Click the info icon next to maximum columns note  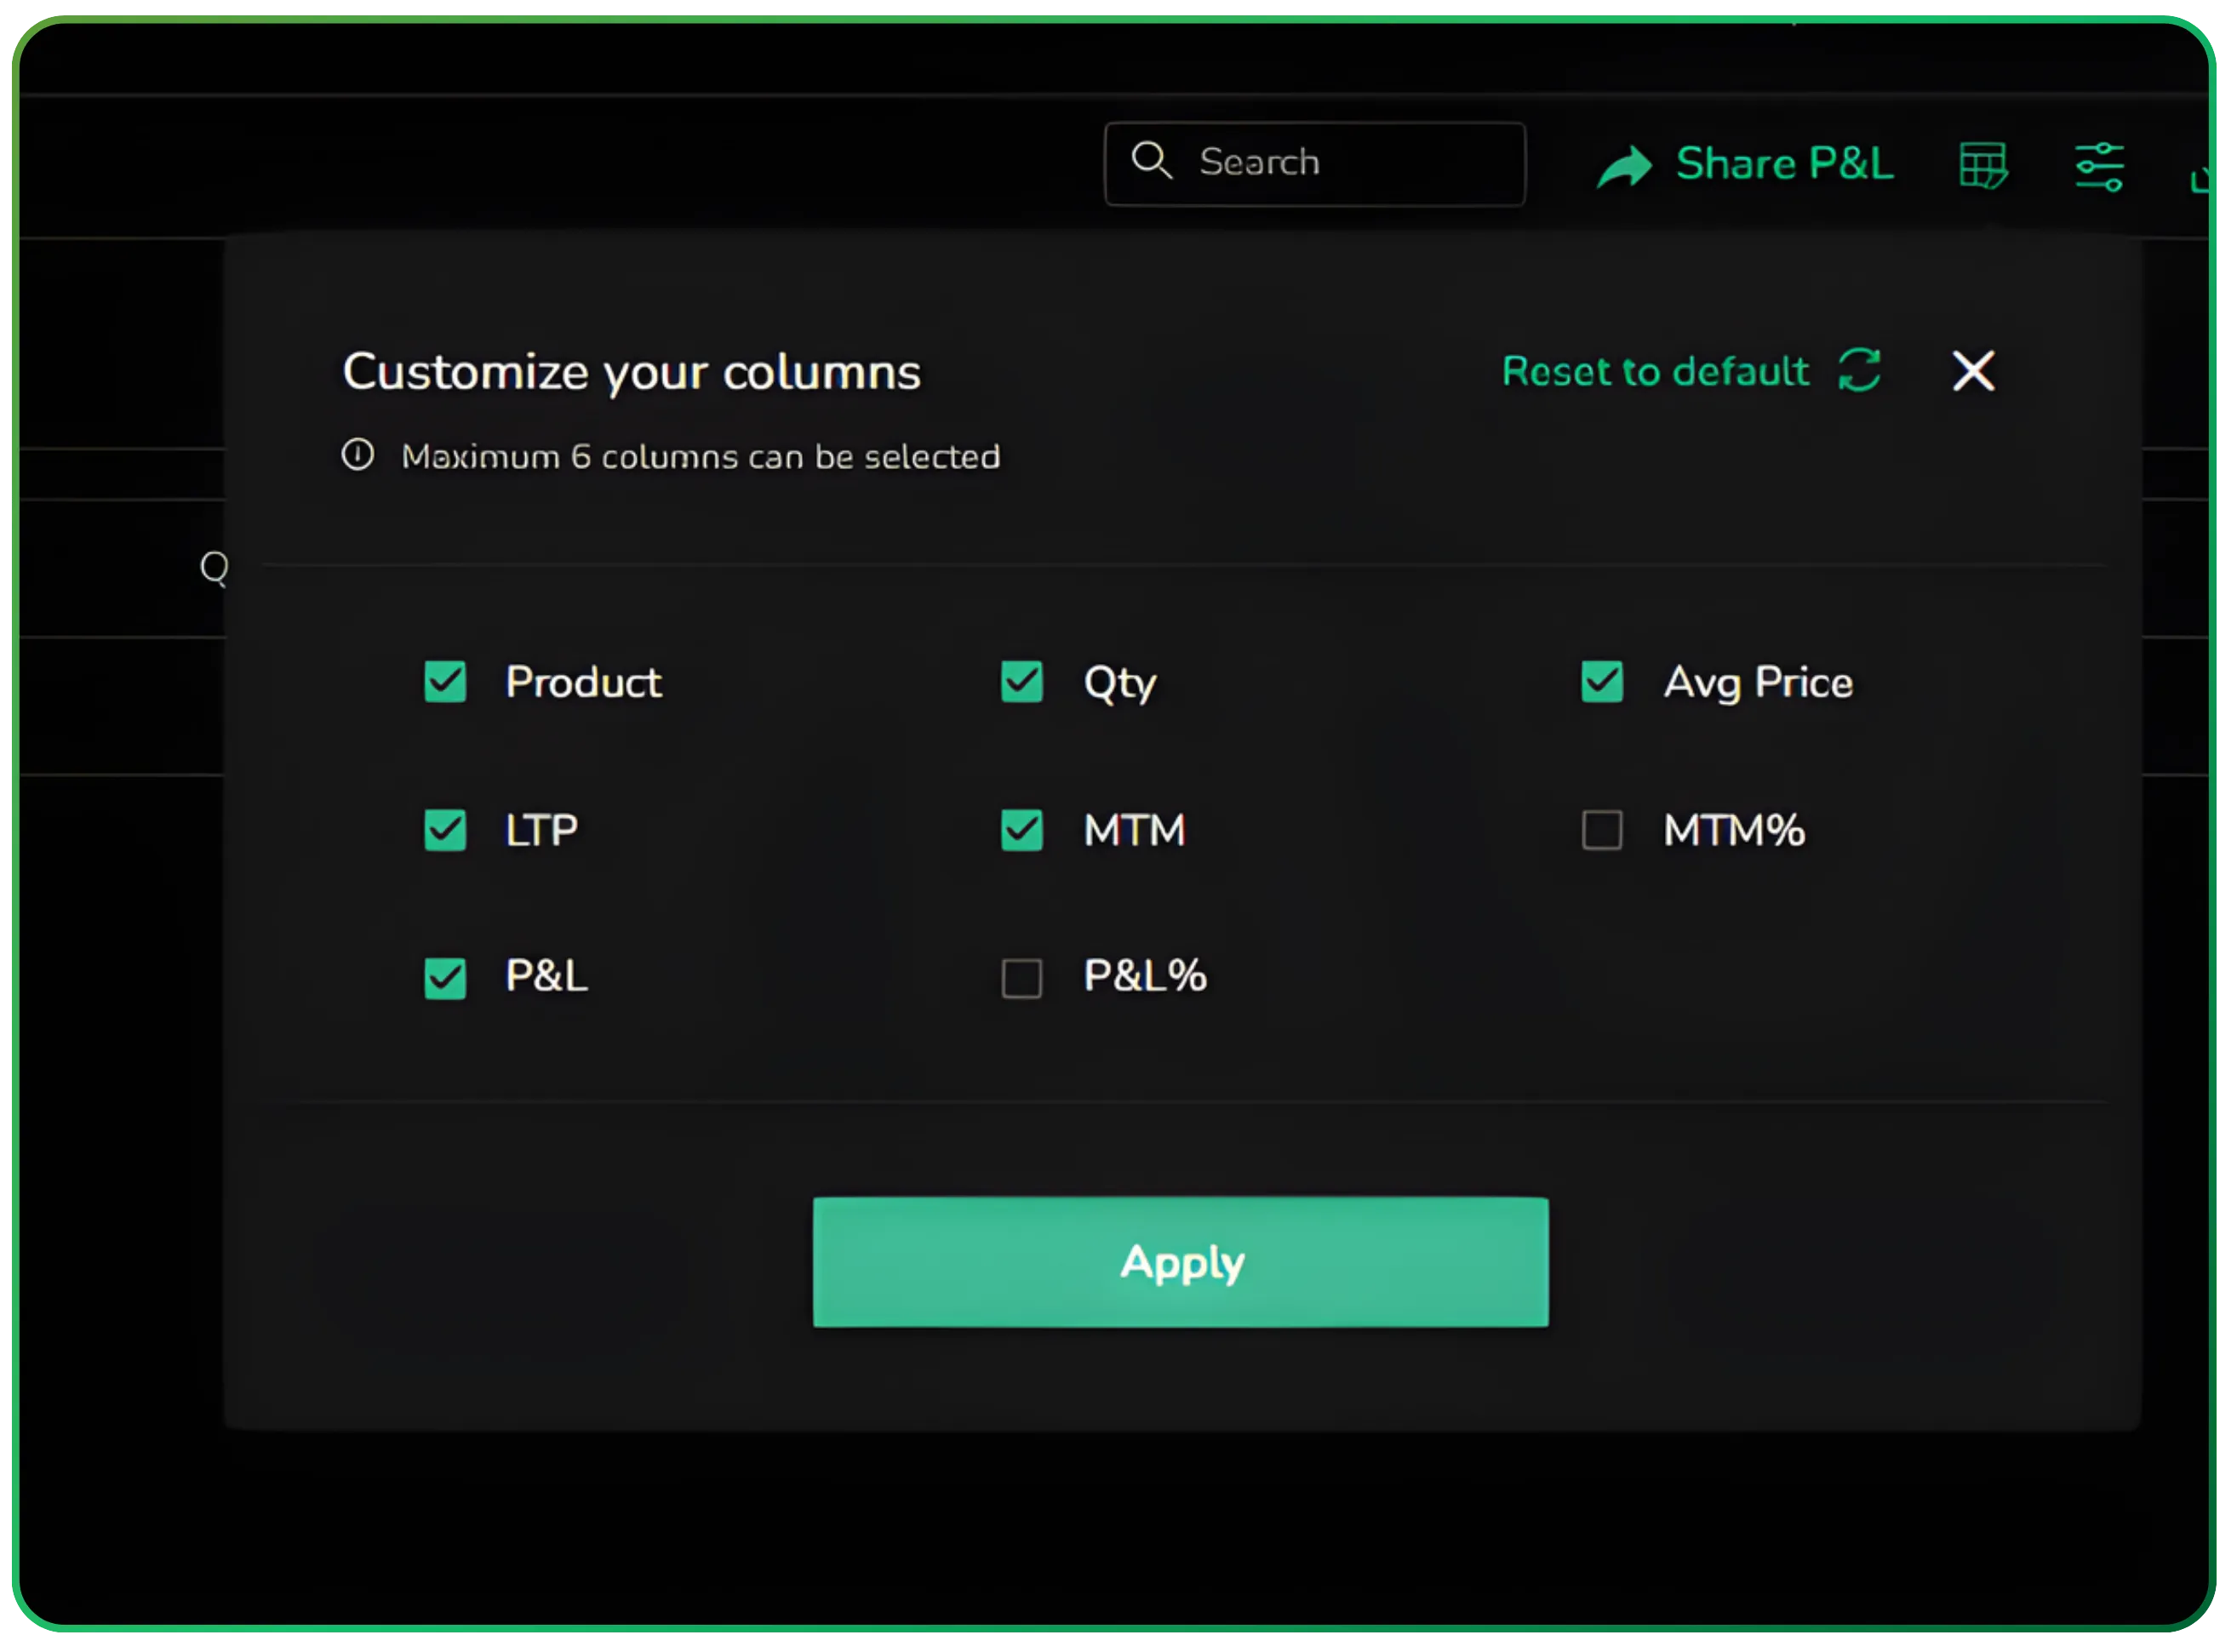click(x=357, y=455)
